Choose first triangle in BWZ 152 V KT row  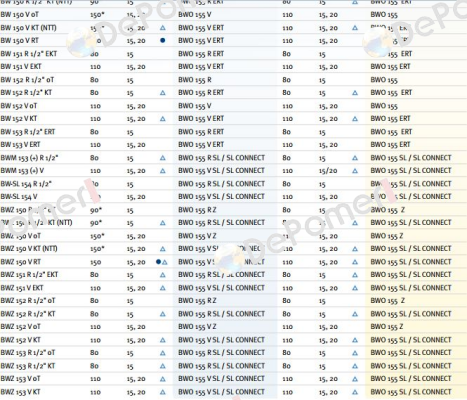(x=163, y=340)
